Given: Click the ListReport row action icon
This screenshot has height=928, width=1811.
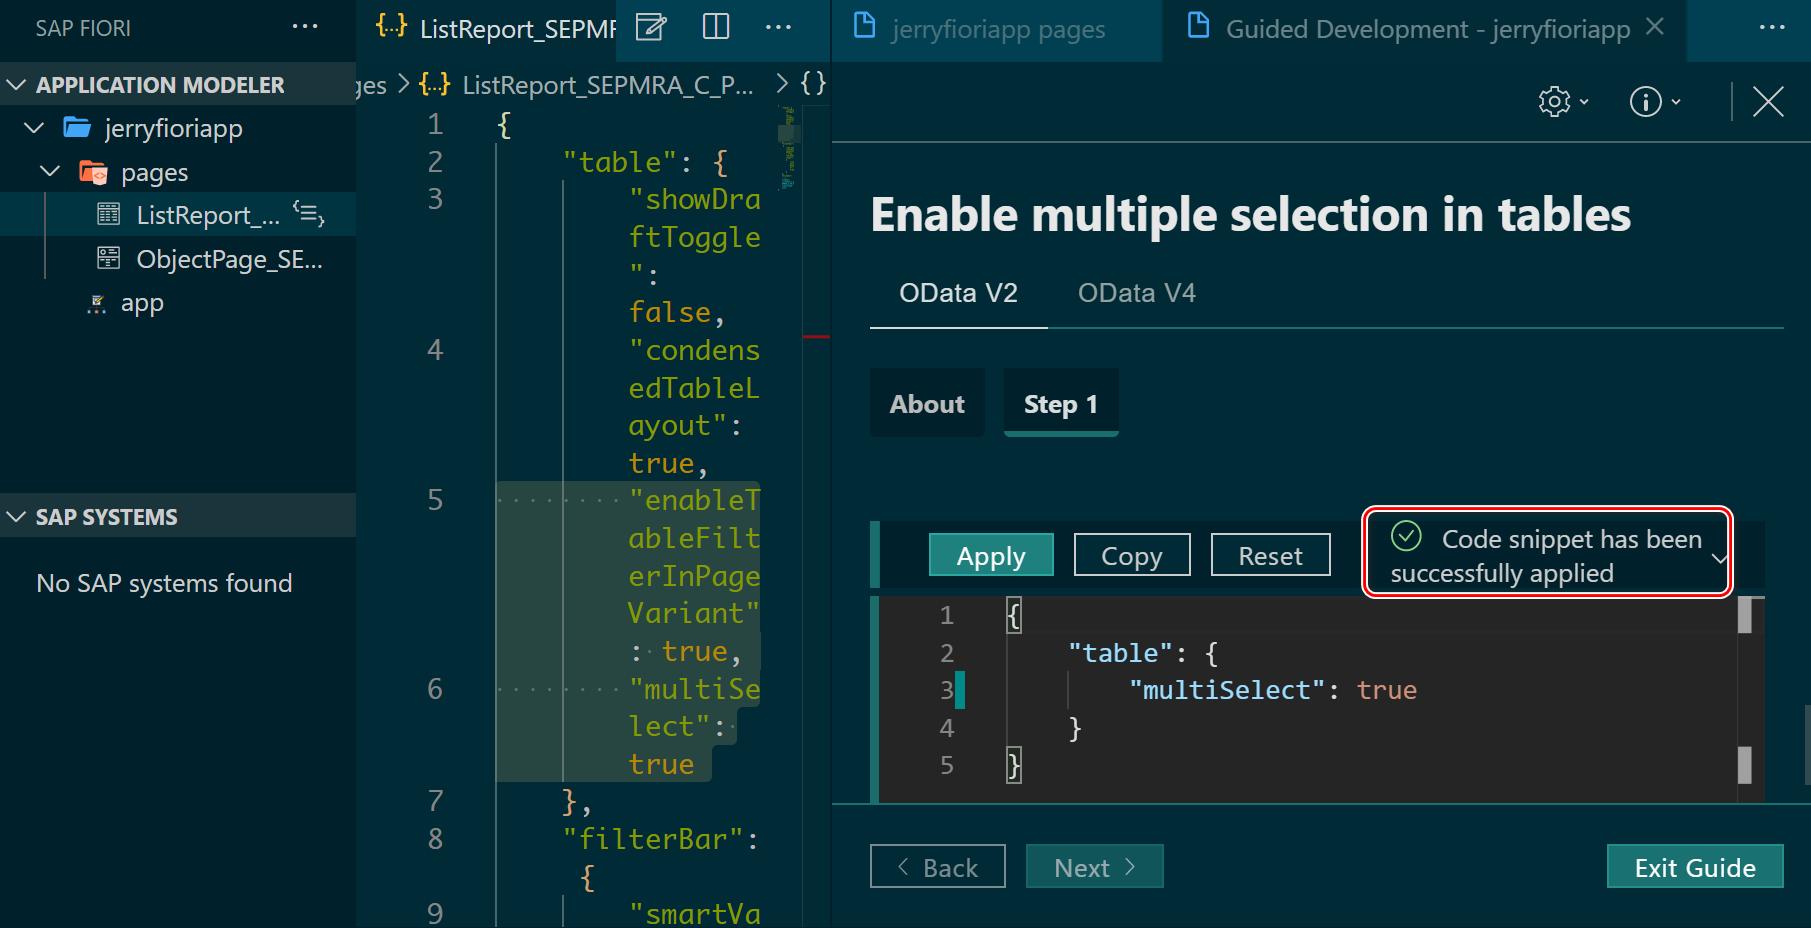Looking at the screenshot, I should [x=308, y=213].
